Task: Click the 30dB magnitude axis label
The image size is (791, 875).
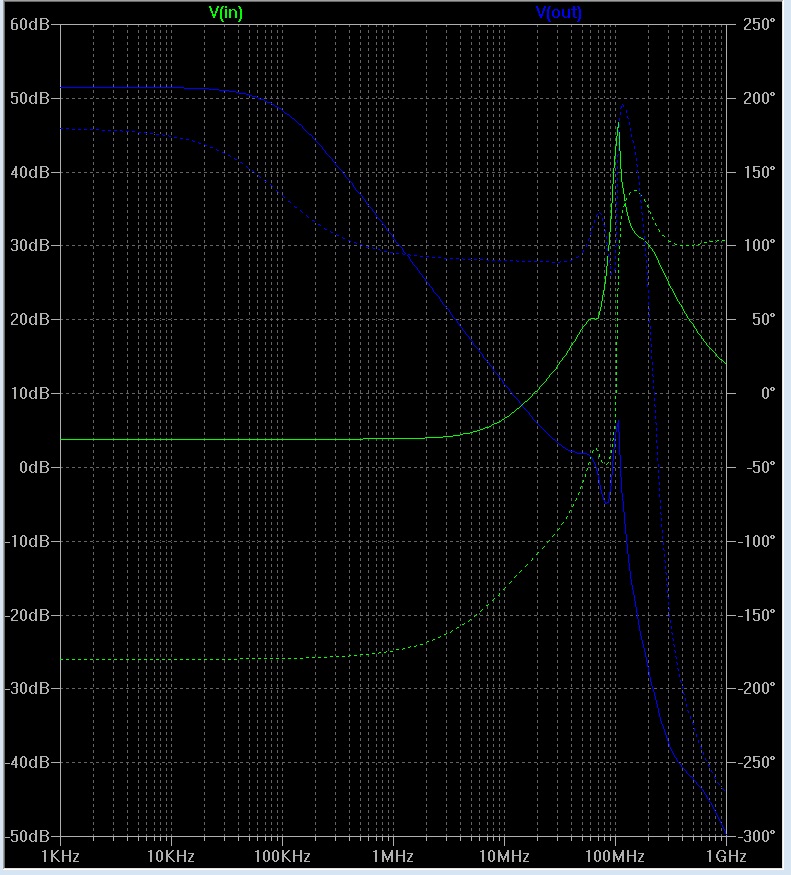Action: click(30, 246)
